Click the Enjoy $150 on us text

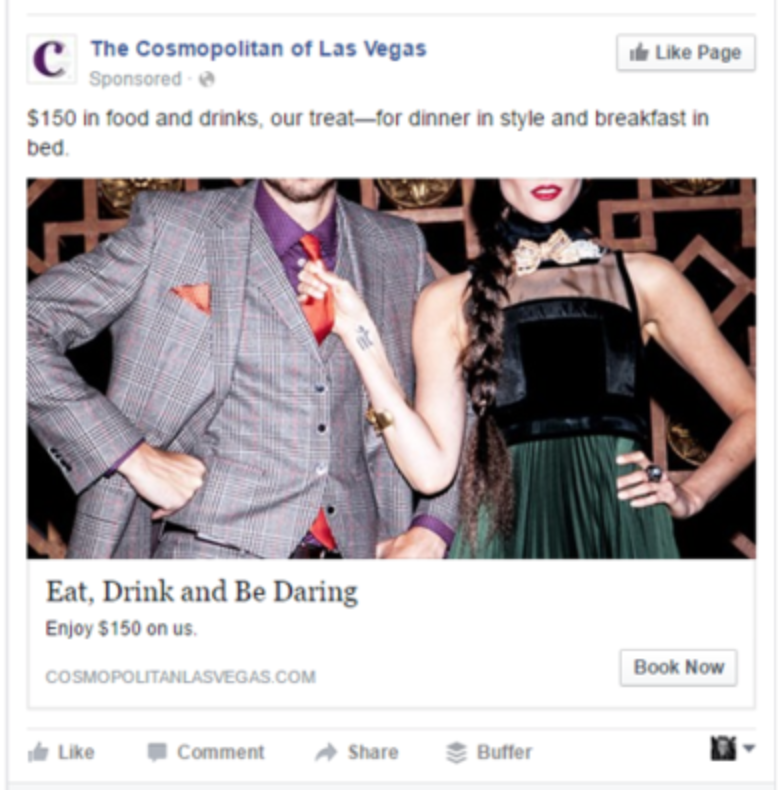coord(121,628)
